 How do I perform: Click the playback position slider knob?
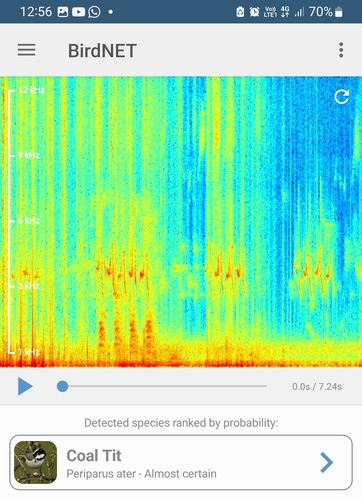point(62,386)
